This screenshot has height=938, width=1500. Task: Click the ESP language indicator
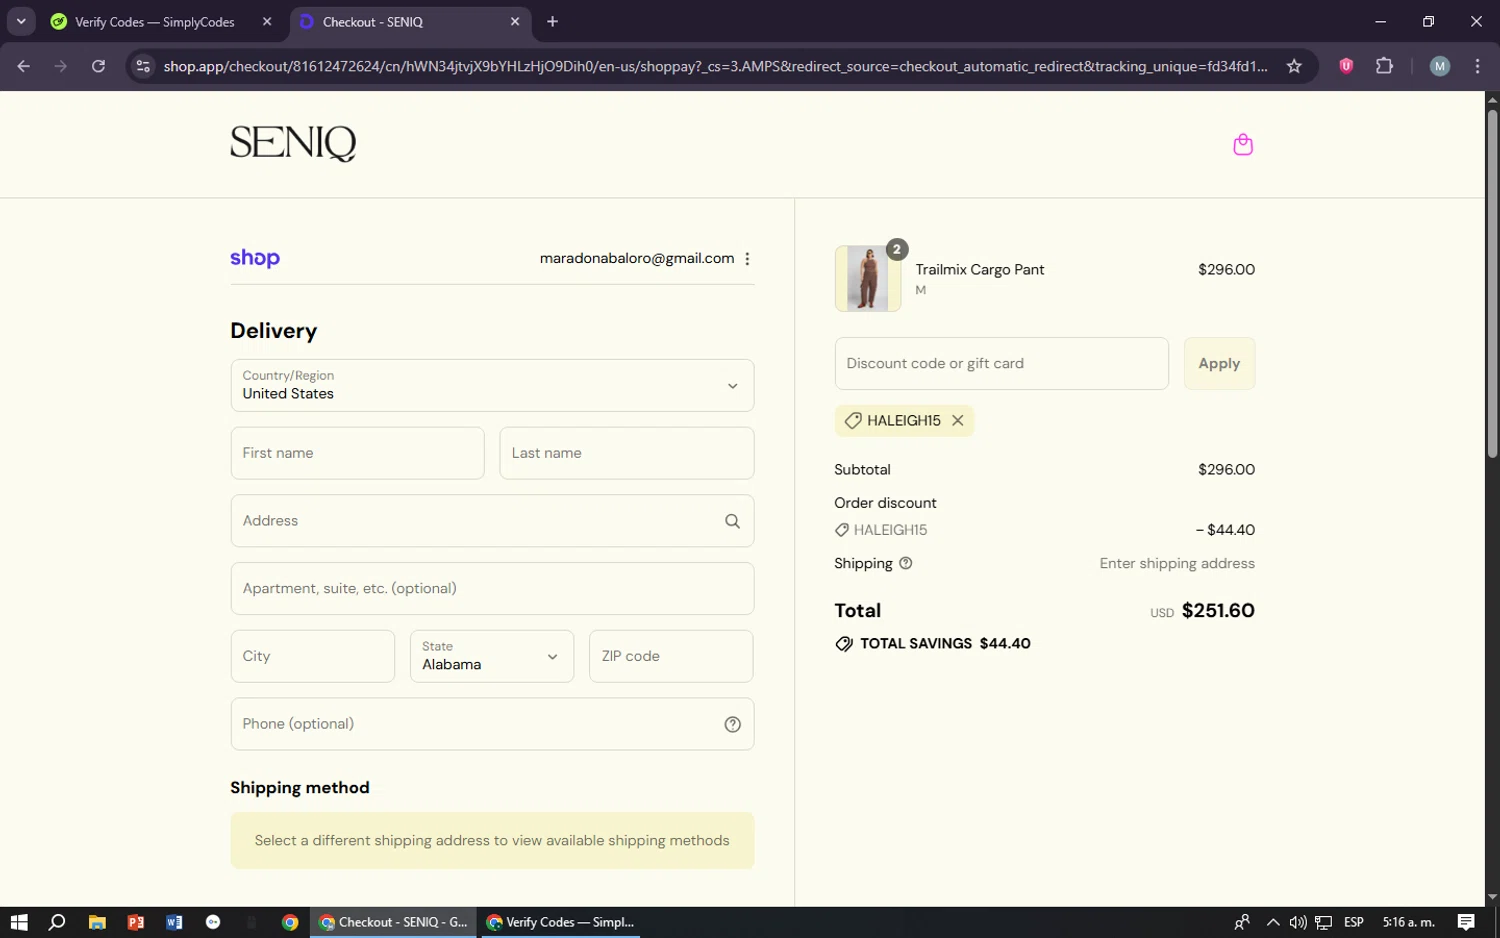click(x=1354, y=922)
